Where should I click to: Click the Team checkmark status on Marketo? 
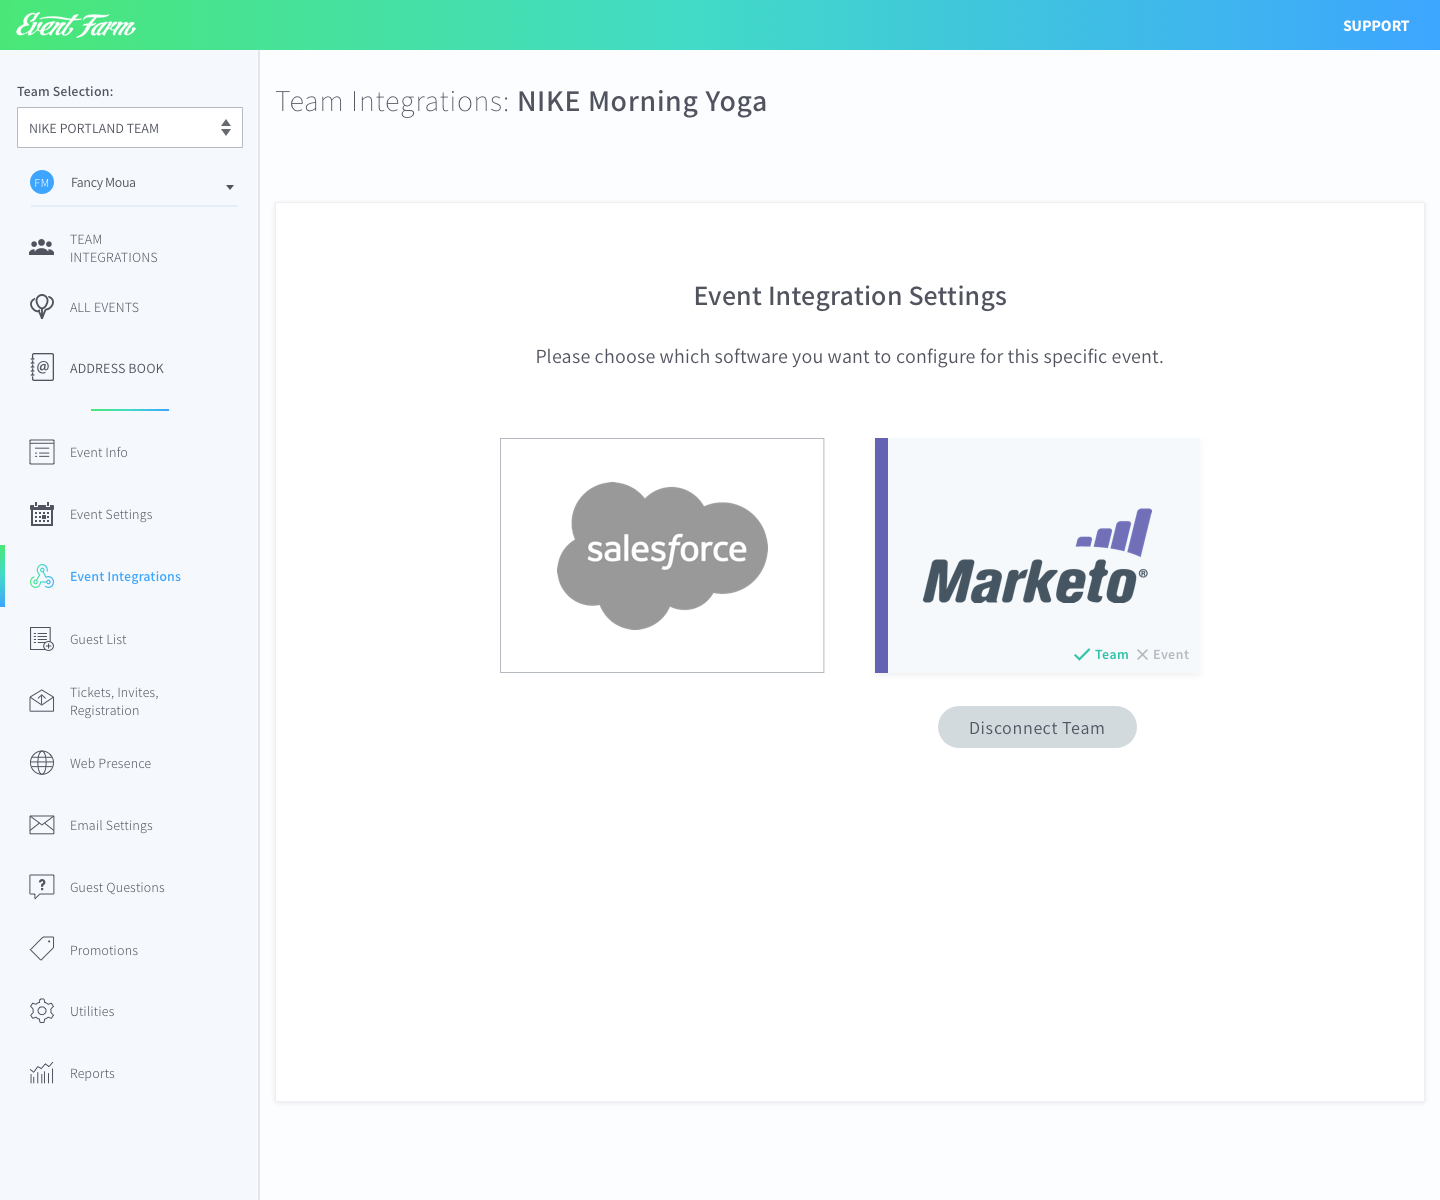pos(1101,655)
